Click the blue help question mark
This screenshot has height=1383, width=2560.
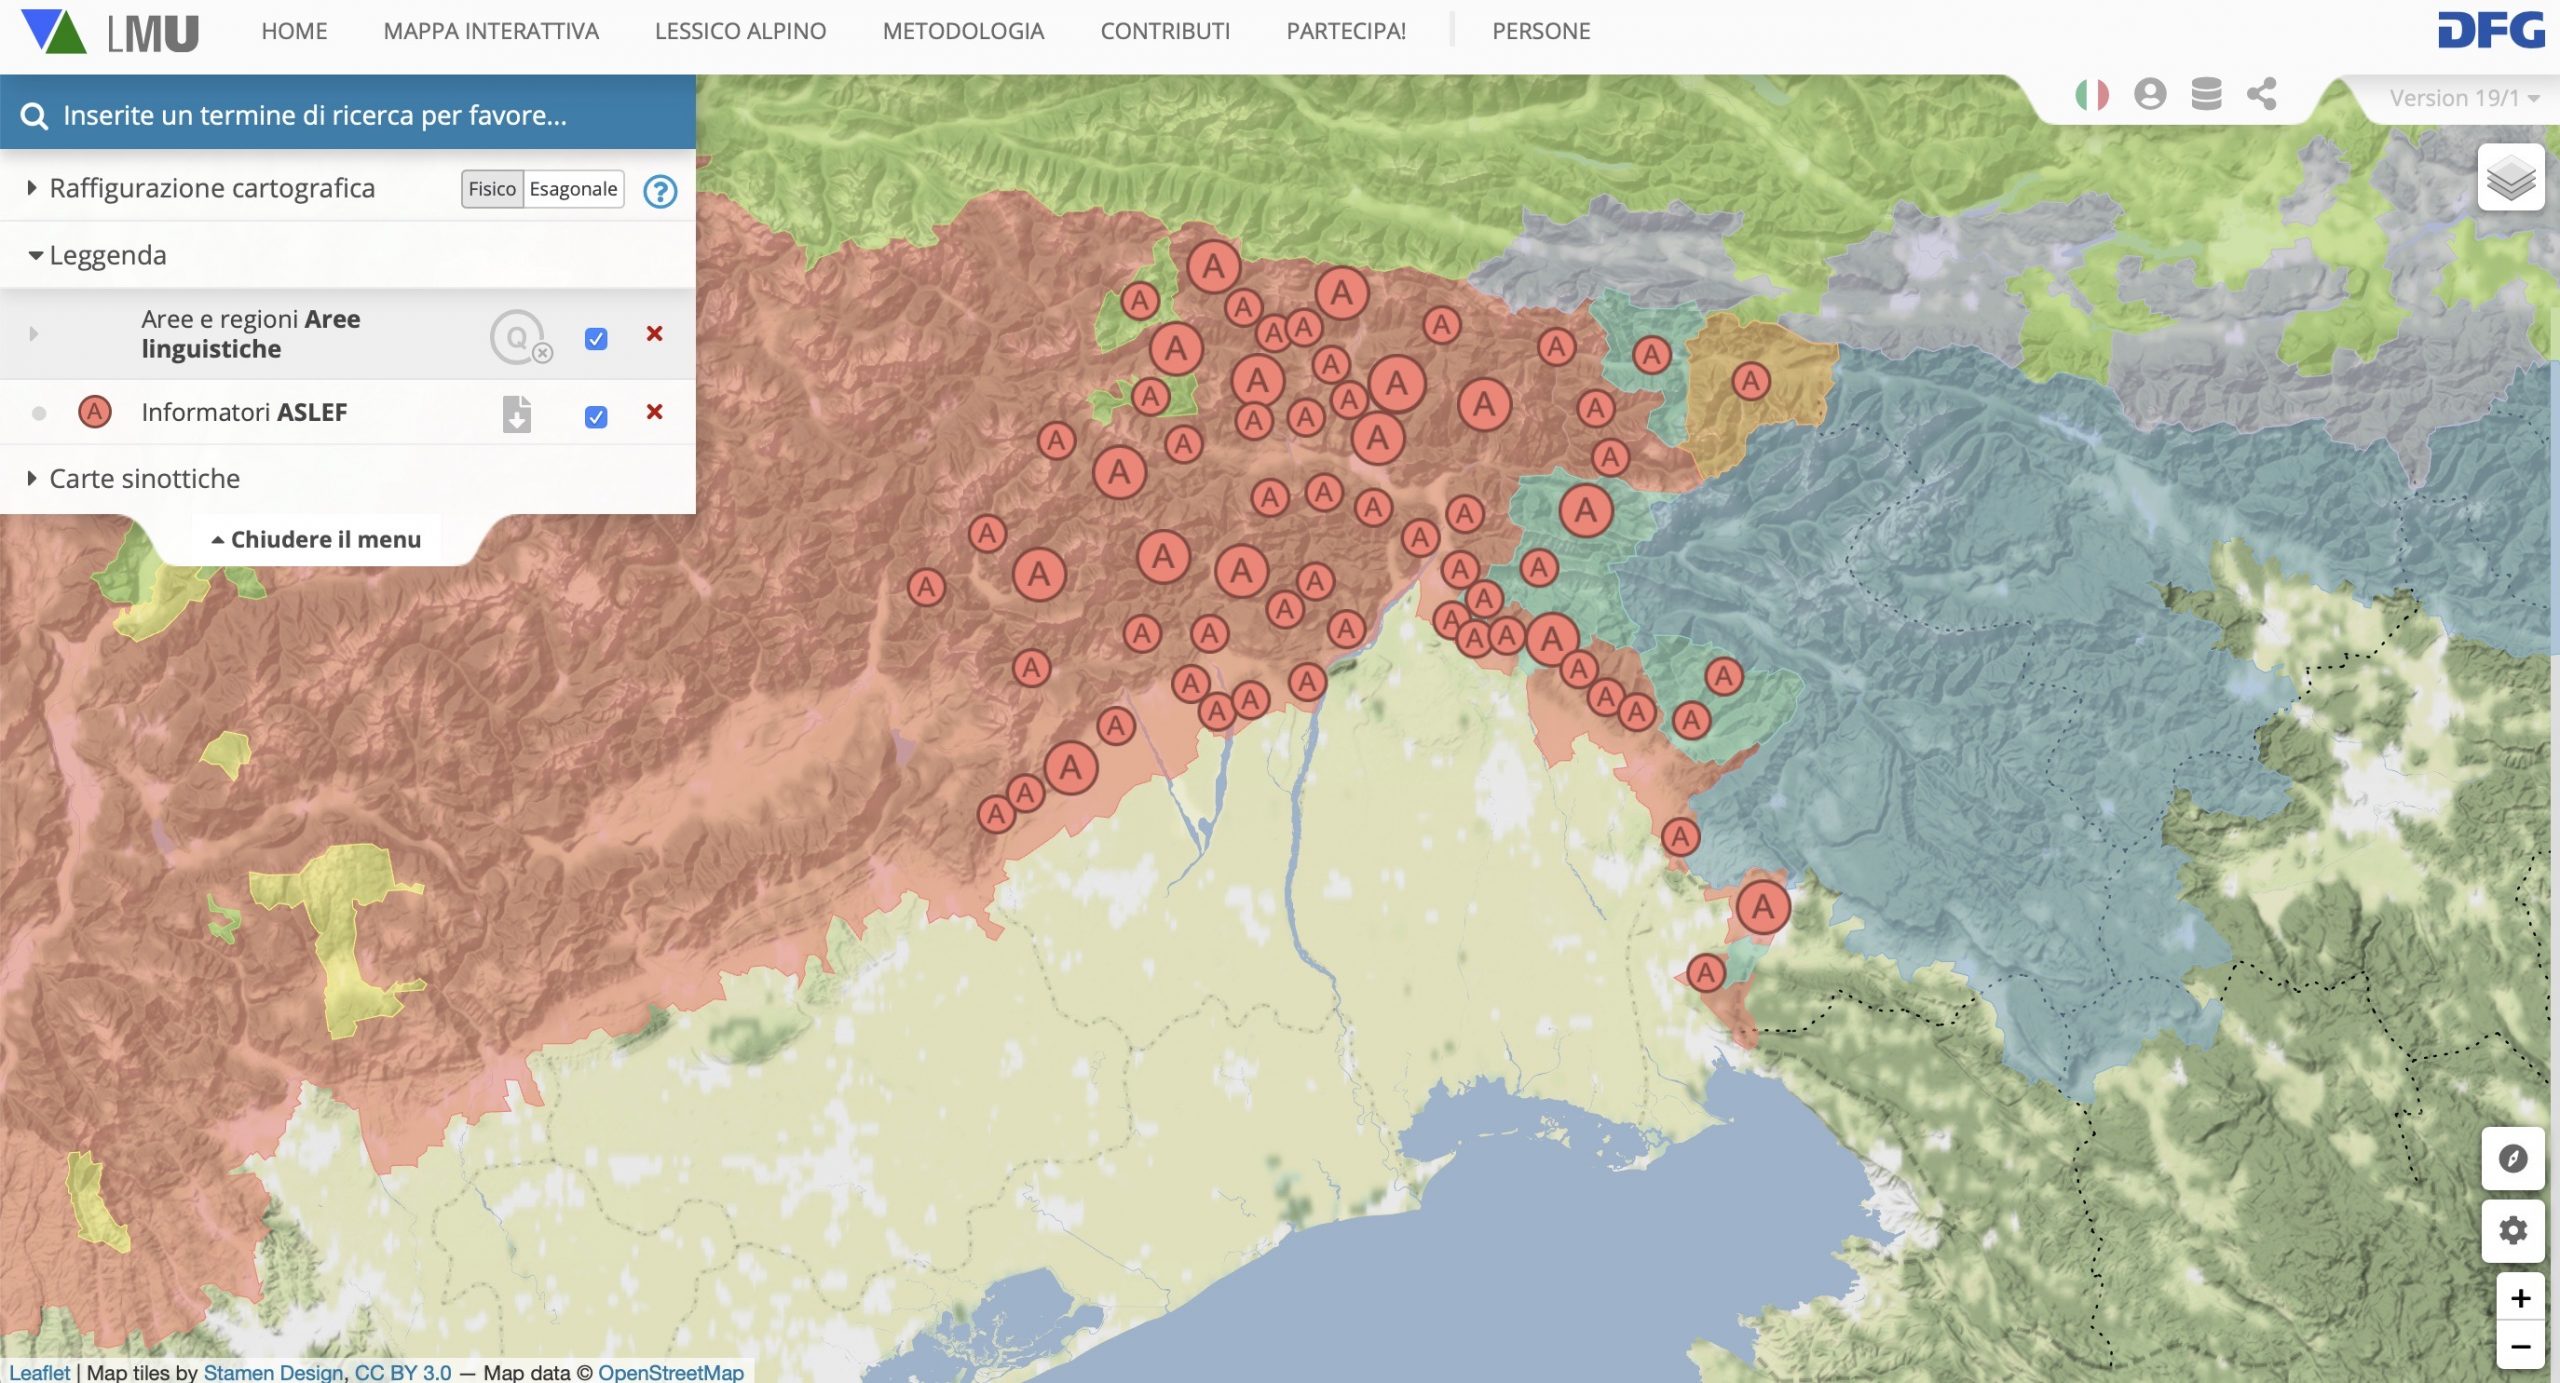tap(660, 190)
